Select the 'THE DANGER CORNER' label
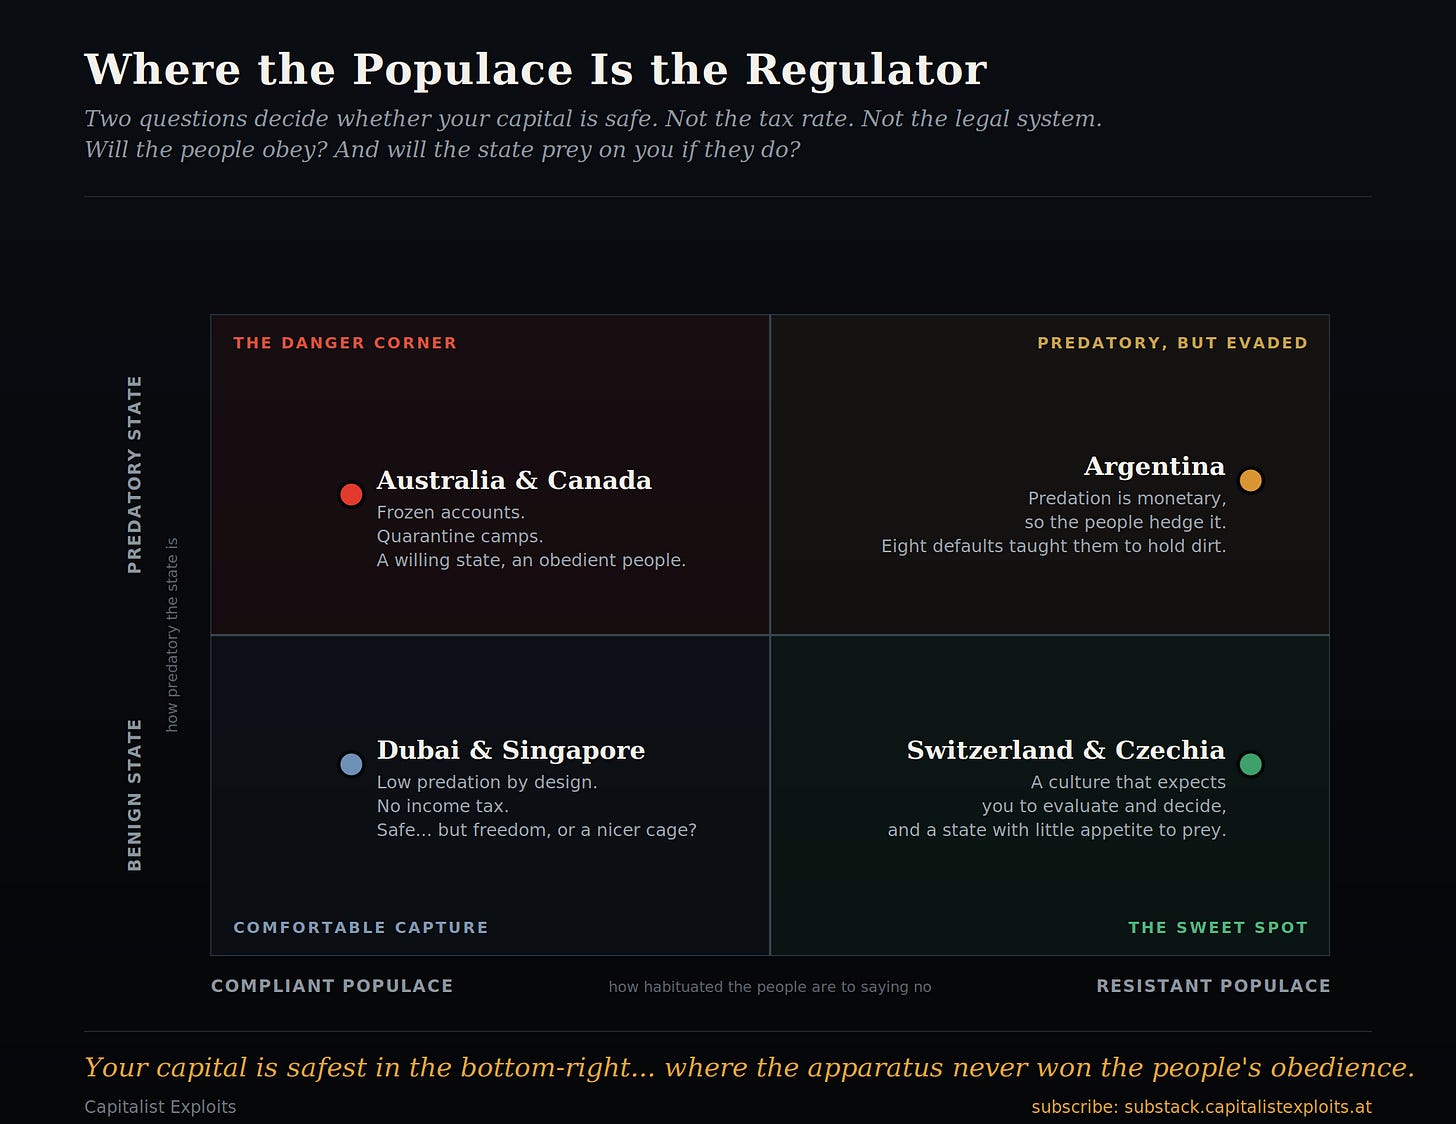1456x1124 pixels. (x=345, y=343)
